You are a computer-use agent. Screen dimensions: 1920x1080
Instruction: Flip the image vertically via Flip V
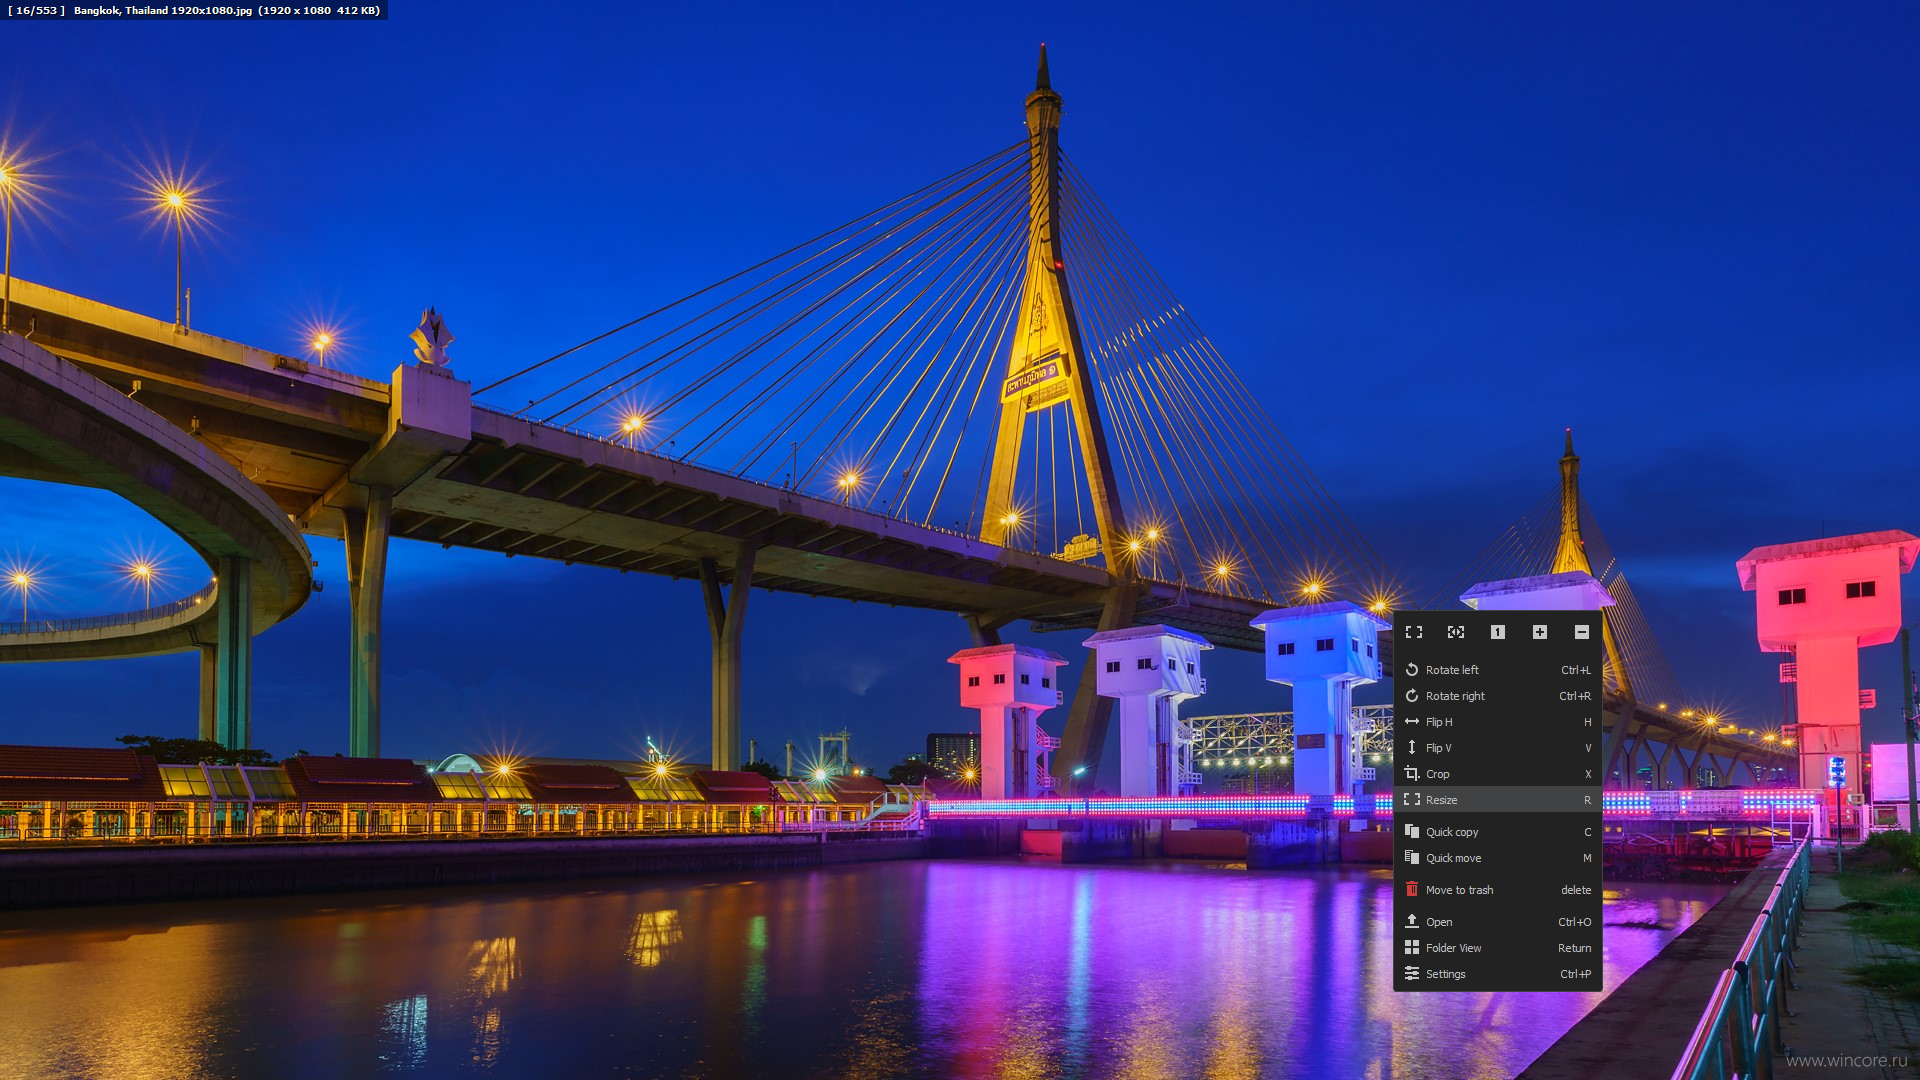[1498, 748]
